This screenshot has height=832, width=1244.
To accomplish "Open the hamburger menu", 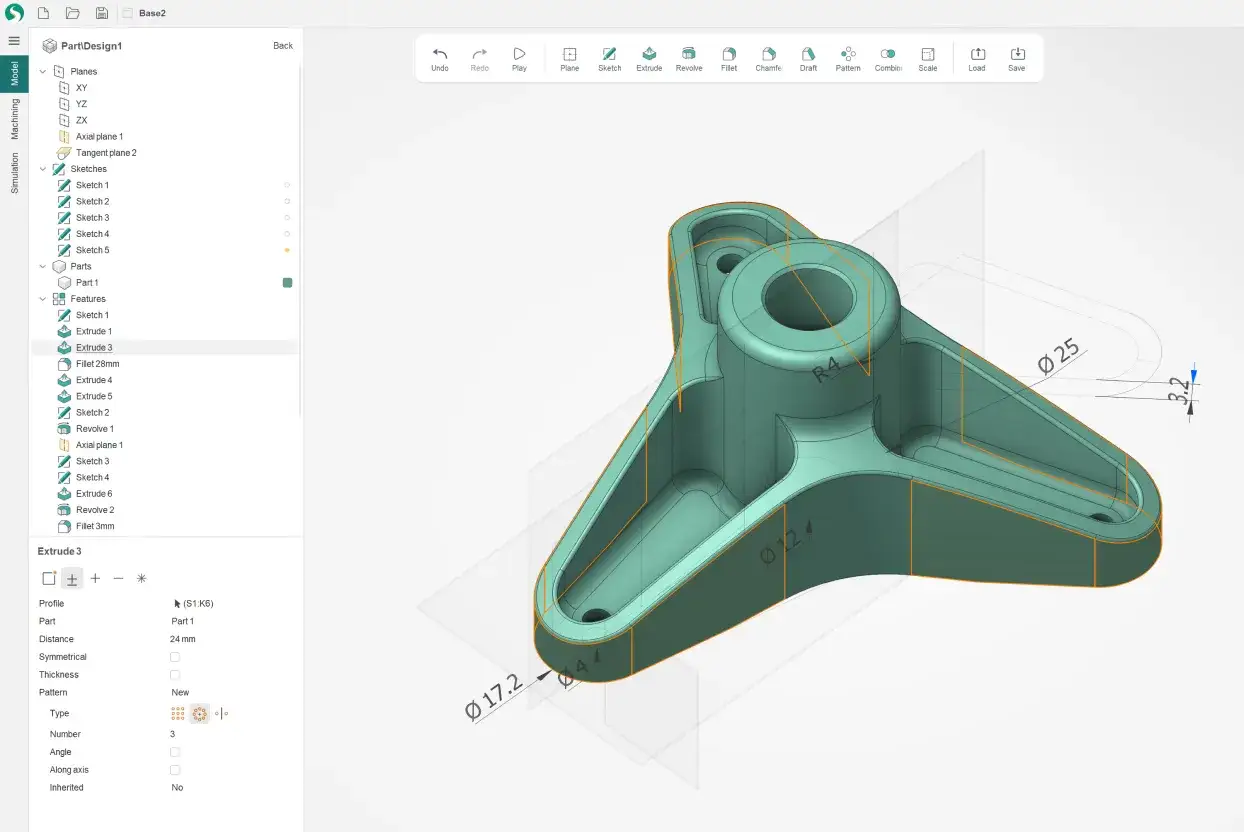I will pos(14,40).
